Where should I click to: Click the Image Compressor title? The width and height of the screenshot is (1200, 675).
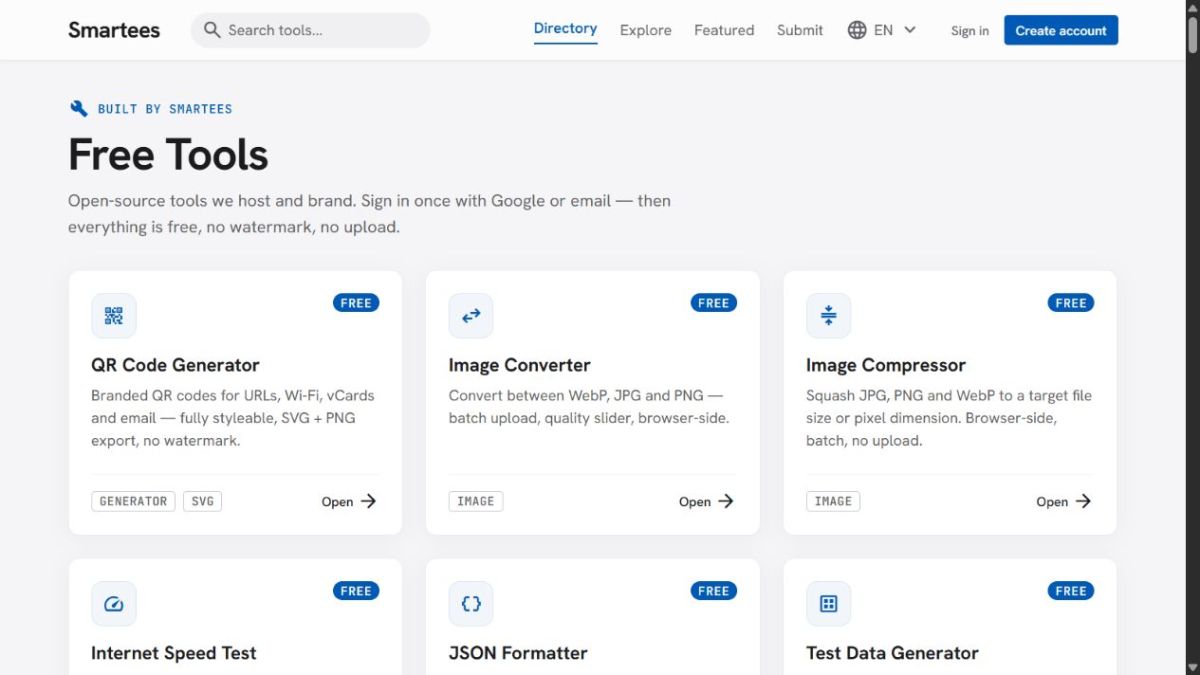click(x=886, y=365)
